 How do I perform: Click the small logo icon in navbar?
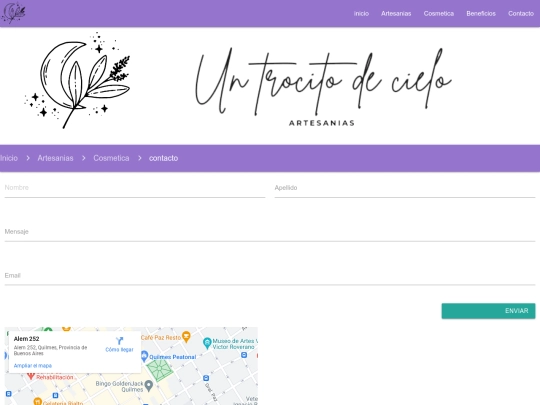(x=13, y=13)
